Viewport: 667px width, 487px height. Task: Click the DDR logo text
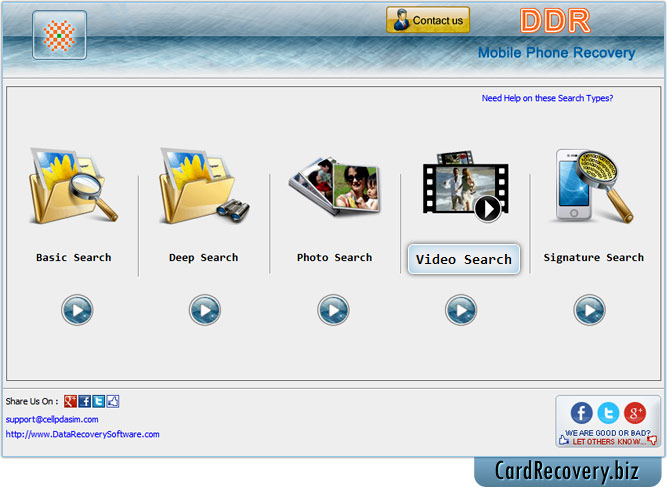pyautogui.click(x=555, y=20)
